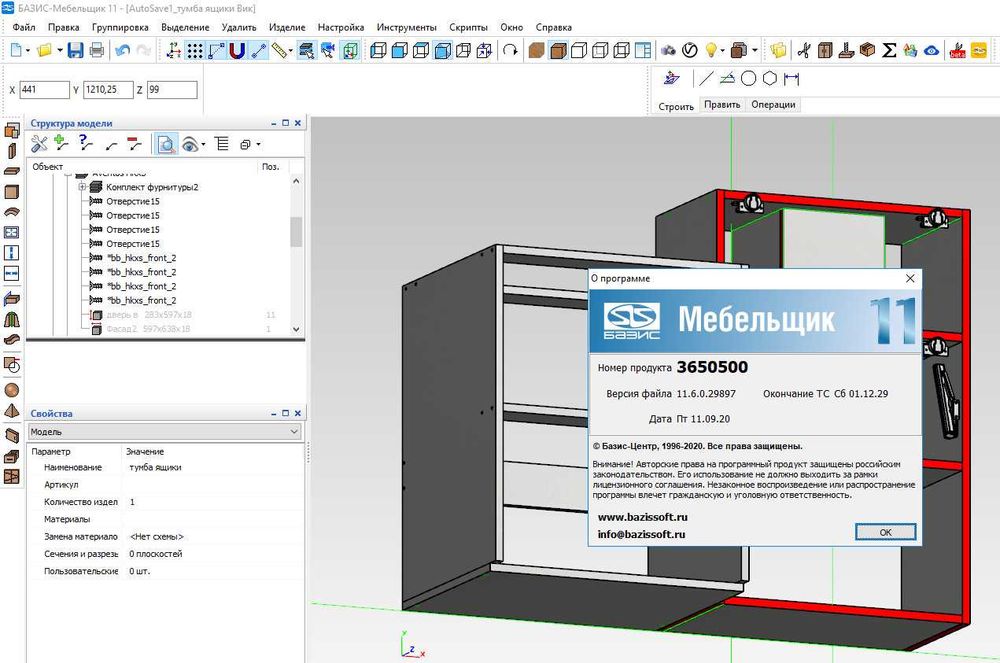Click the cabinet wardrobe icon in toolbar
Viewport: 1000px width, 663px height.
coord(825,50)
